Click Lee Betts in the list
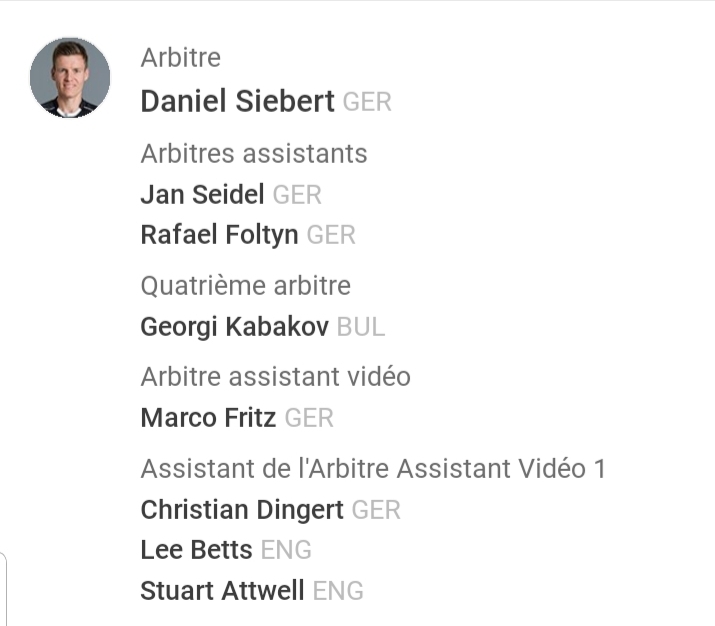 tap(196, 550)
